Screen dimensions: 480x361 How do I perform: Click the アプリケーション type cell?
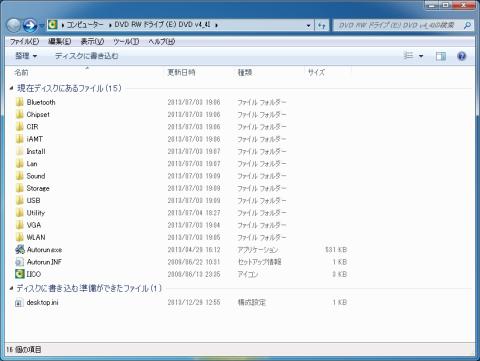258,249
